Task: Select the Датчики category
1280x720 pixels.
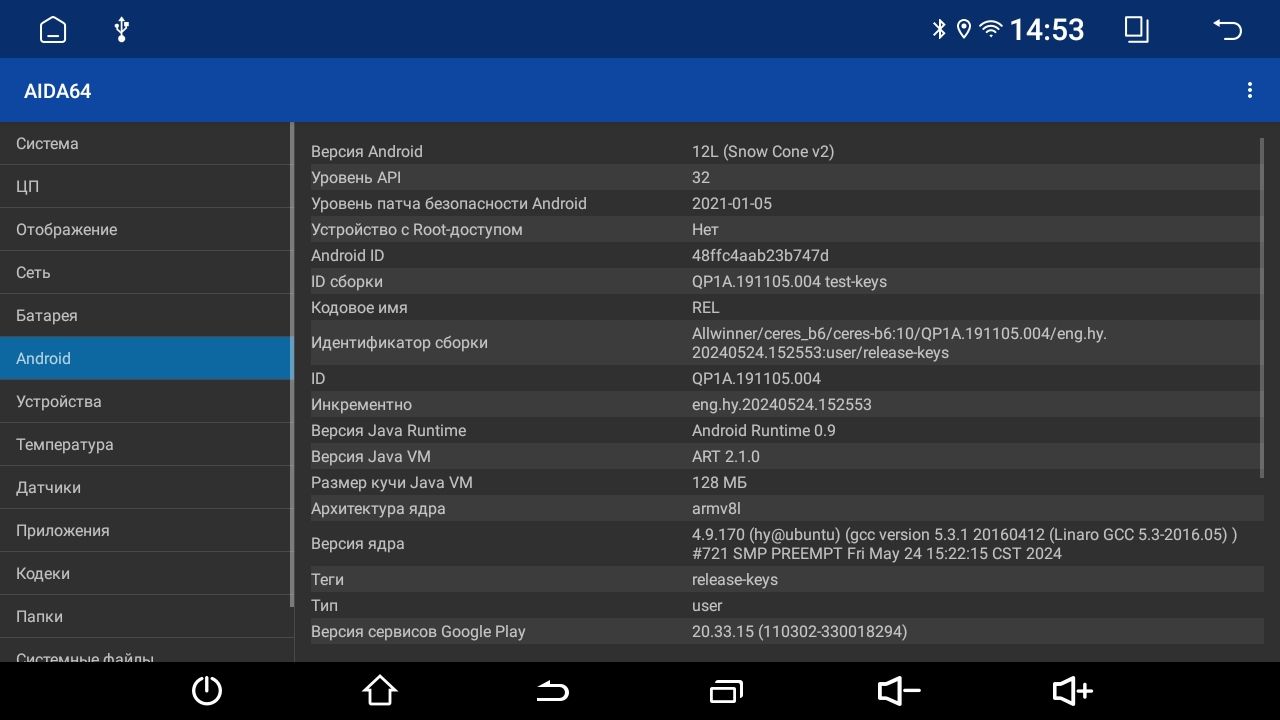Action: point(147,487)
